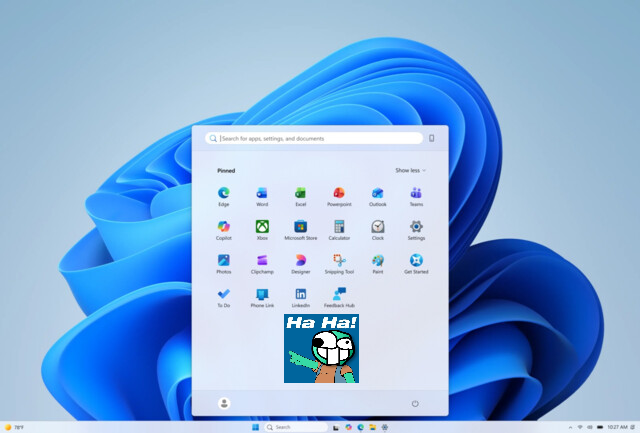Launch the Snipping Tool
This screenshot has width=640, height=433.
[x=339, y=264]
